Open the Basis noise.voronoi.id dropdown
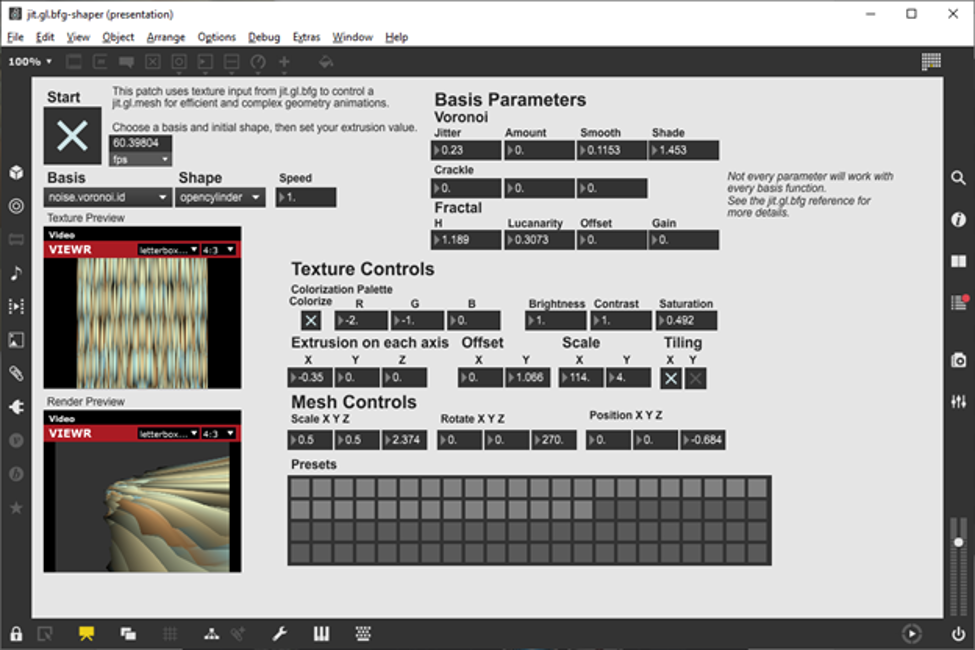 108,198
